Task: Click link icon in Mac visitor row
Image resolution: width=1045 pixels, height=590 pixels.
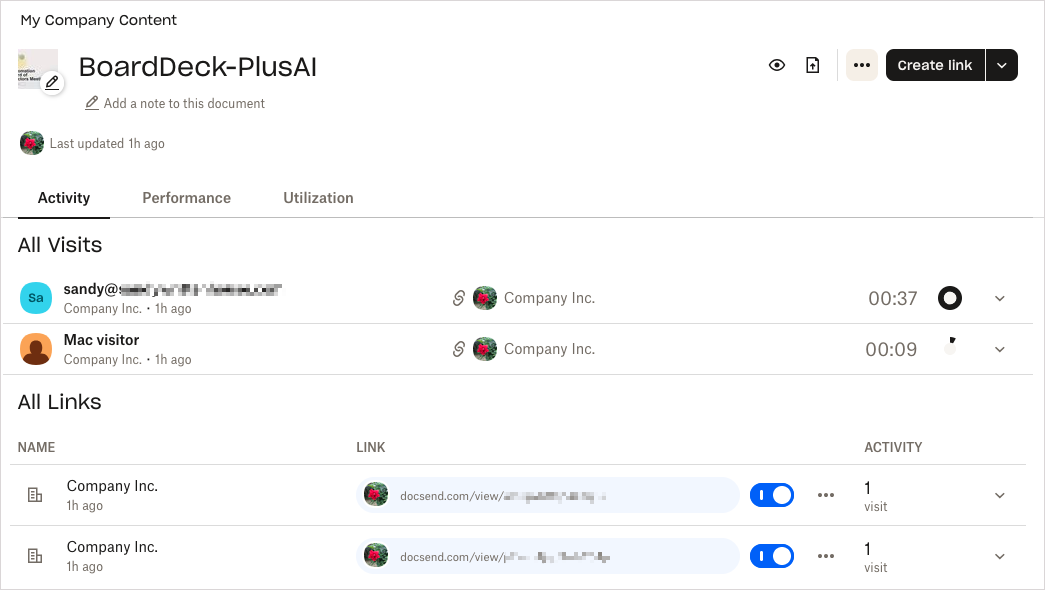Action: click(459, 349)
